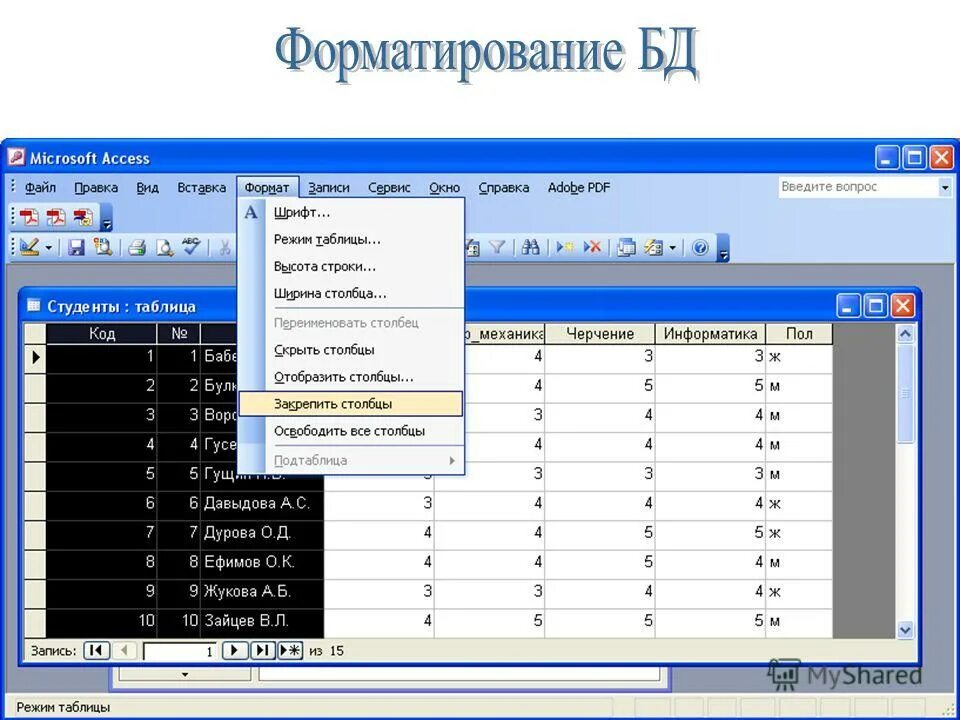
Task: Go to last record navigation button
Action: point(262,650)
